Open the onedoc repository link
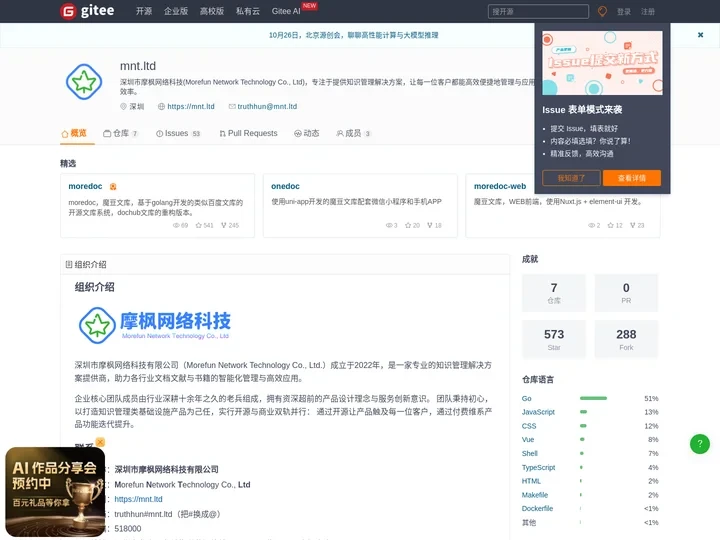 point(285,186)
